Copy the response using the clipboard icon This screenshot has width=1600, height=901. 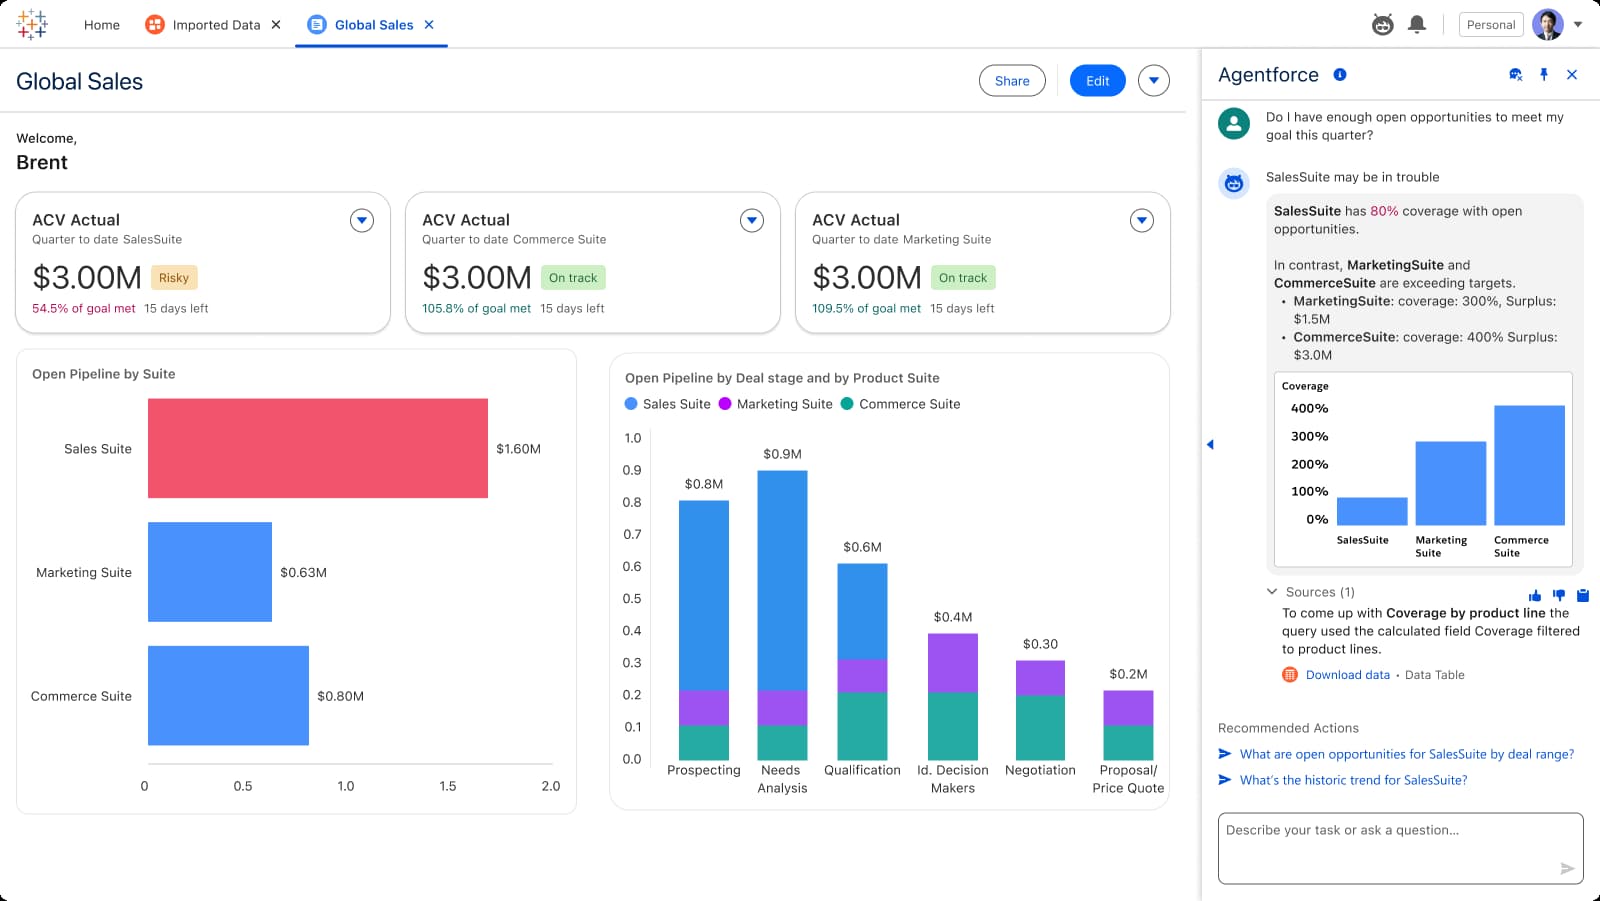1582,595
